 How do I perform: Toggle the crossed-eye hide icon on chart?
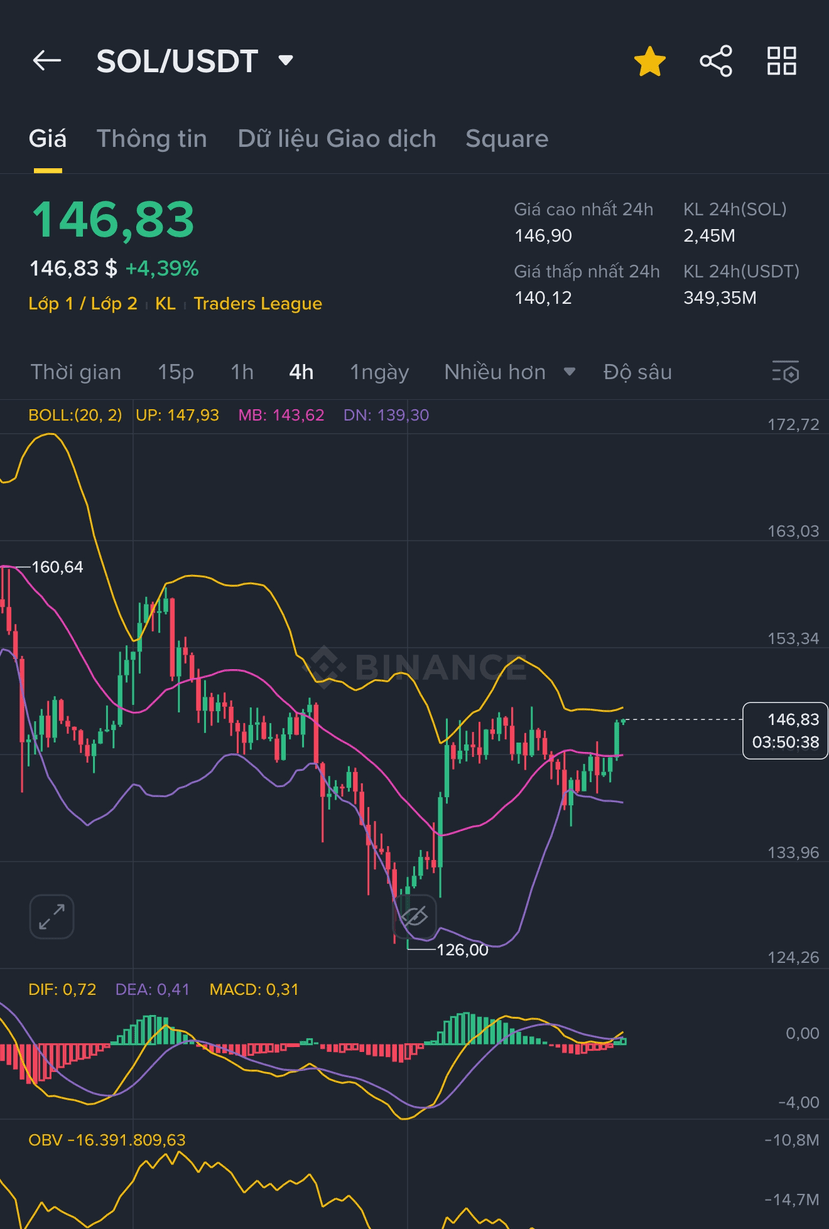[x=414, y=916]
